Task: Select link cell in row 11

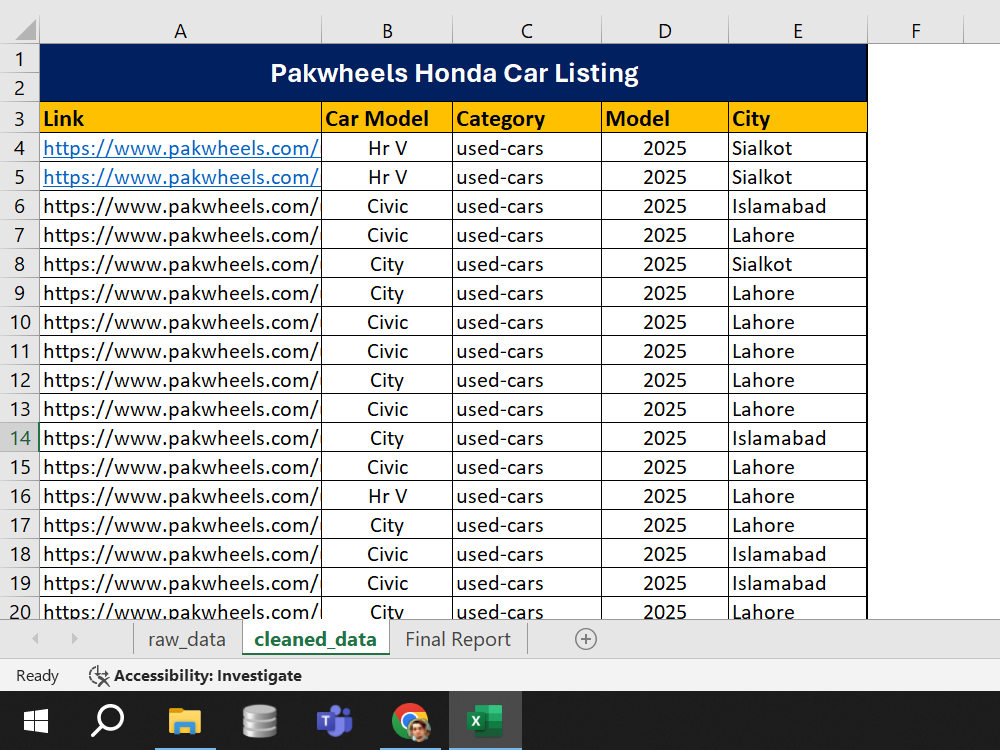Action: [x=180, y=351]
